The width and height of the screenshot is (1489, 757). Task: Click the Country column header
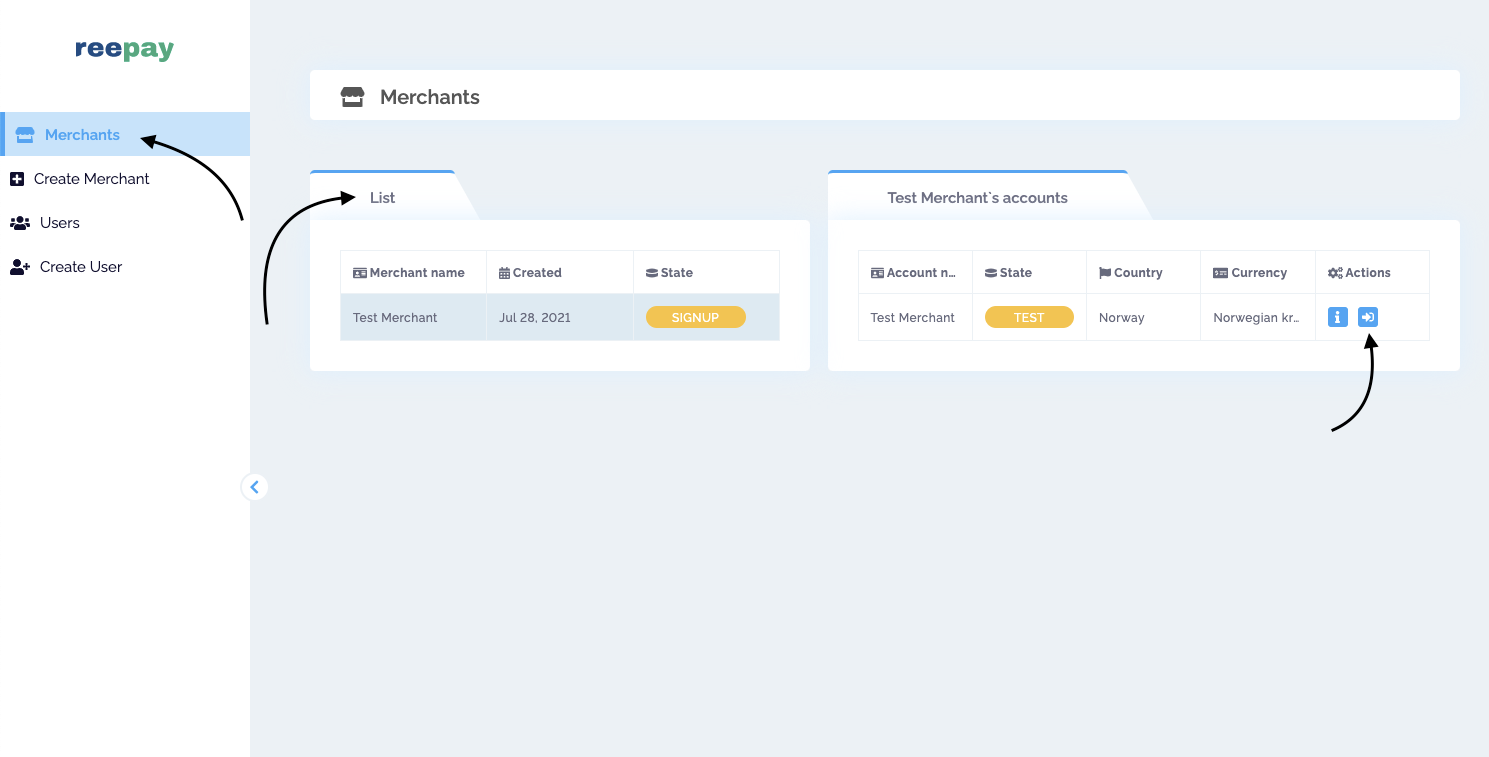(x=1143, y=272)
